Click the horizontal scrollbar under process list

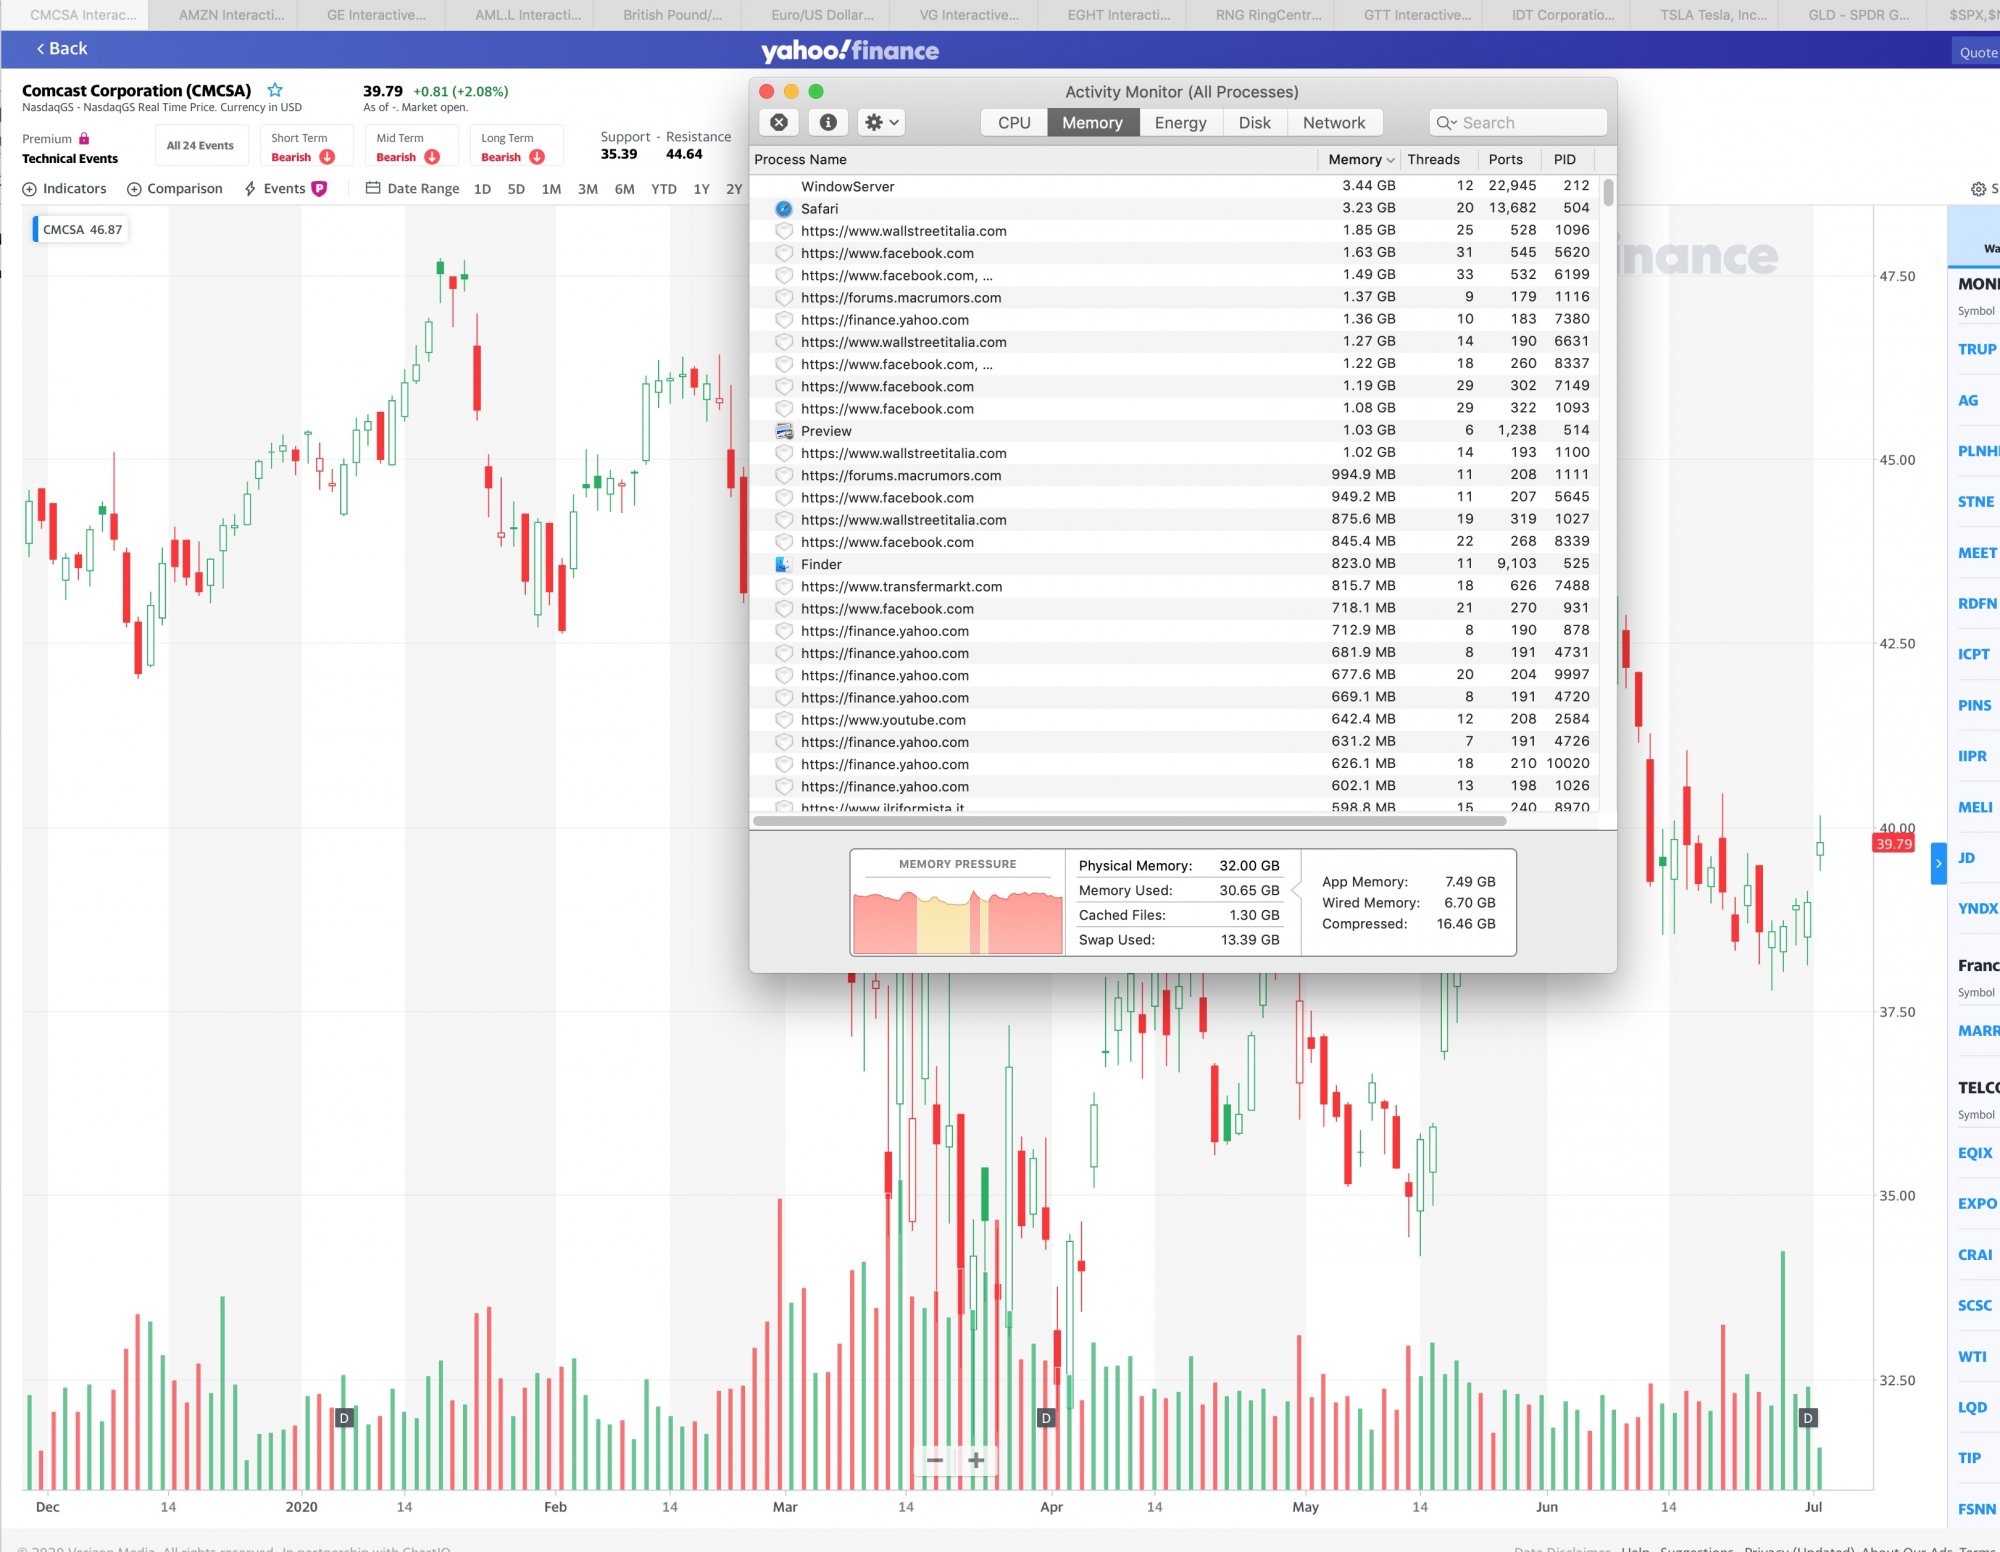click(x=1129, y=821)
